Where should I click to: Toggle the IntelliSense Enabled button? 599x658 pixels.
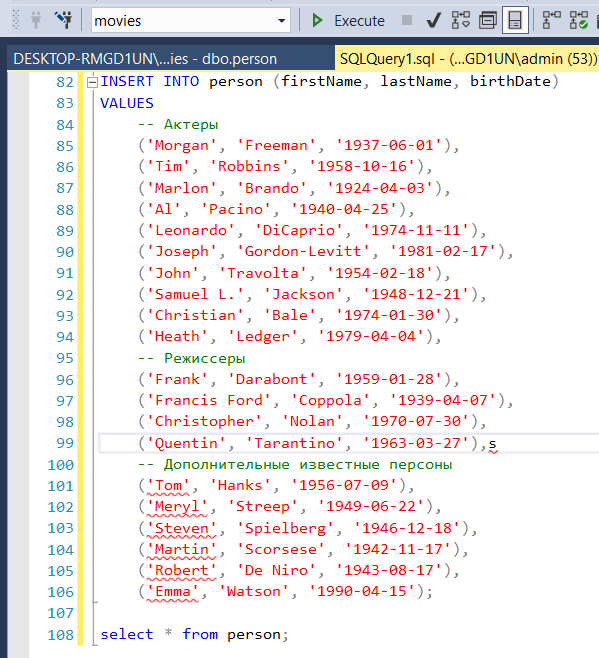pos(515,20)
